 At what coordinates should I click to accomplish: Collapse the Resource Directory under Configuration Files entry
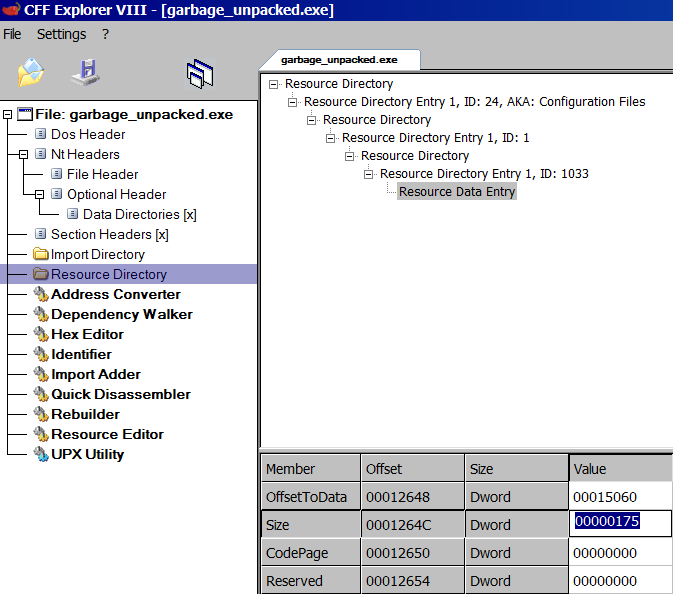(x=311, y=120)
